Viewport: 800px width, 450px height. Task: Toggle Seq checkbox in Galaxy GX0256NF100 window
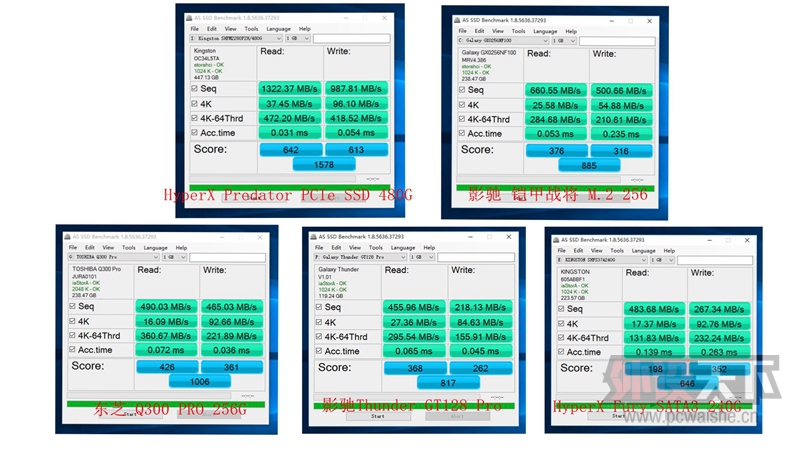tap(462, 90)
